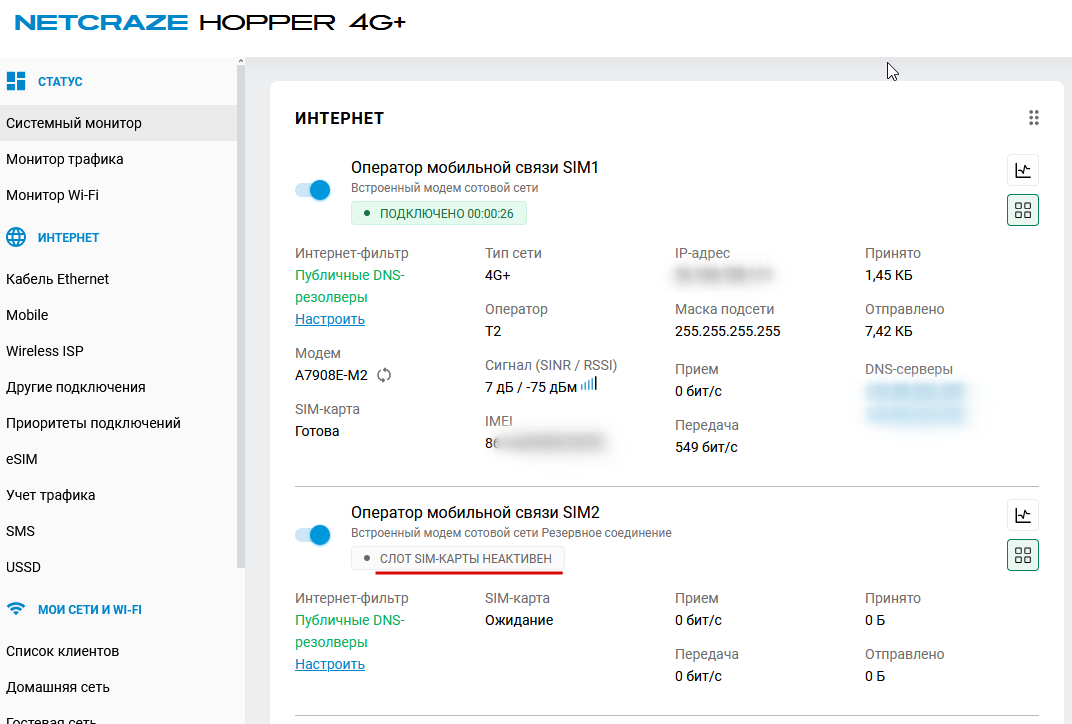1072x724 pixels.
Task: Select eSIM in the sidebar
Action: pos(22,459)
